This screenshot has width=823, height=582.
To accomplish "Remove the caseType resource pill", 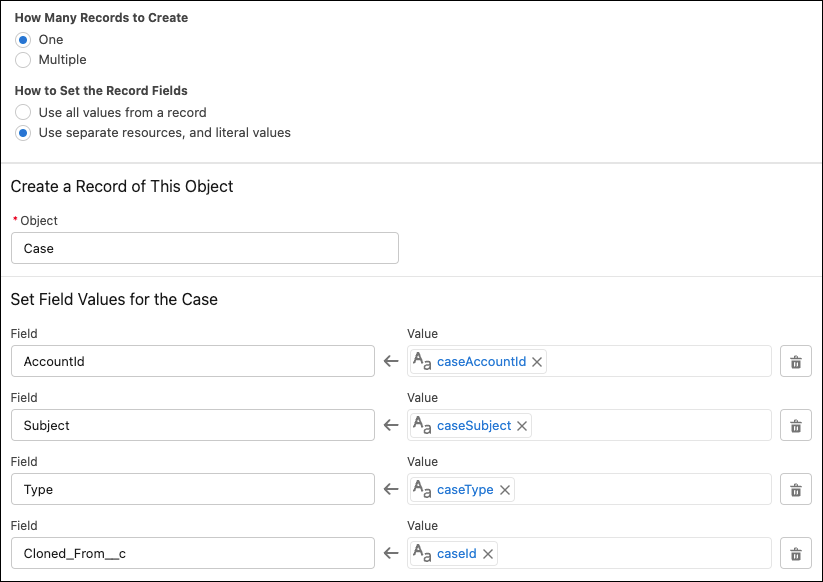I will coord(505,490).
